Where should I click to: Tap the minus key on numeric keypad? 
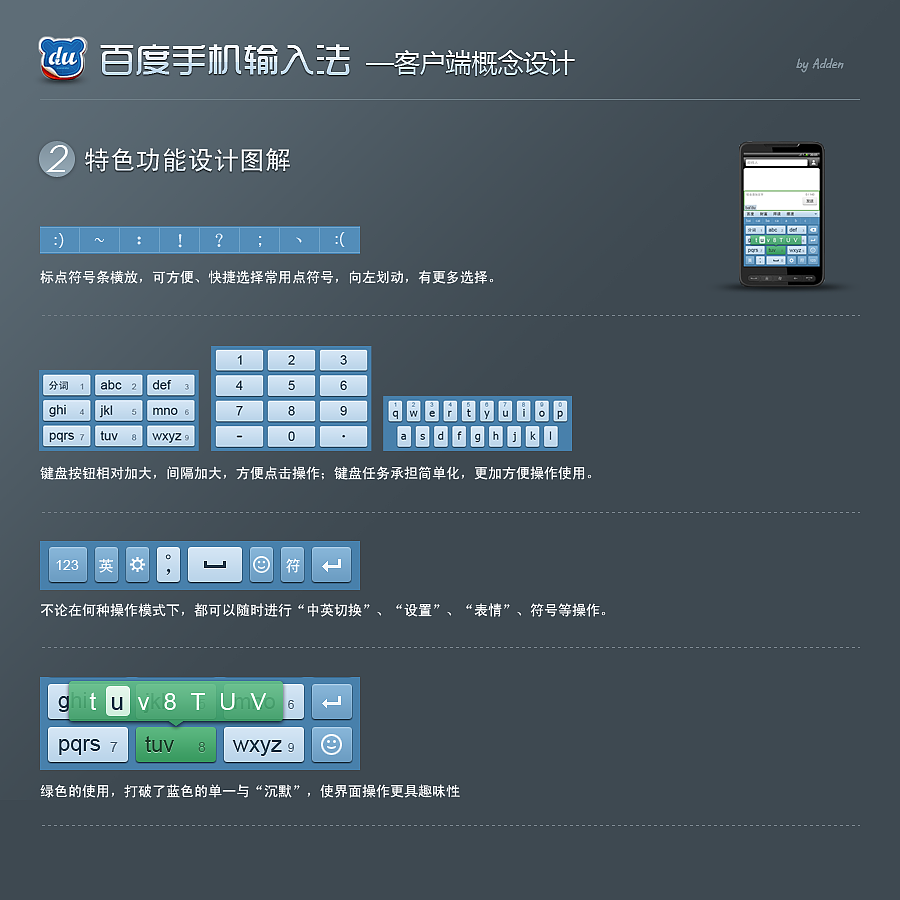coord(239,436)
